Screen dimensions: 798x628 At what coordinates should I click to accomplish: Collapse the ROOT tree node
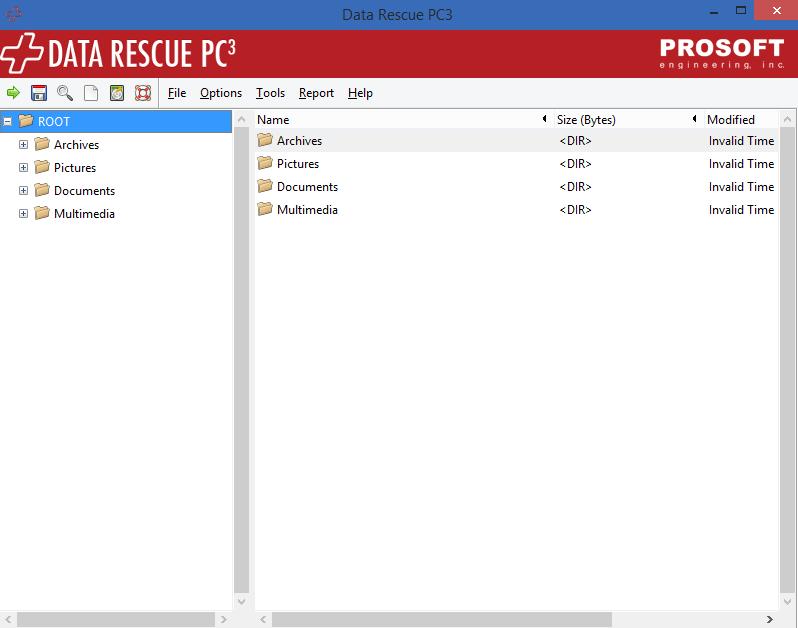coord(8,122)
